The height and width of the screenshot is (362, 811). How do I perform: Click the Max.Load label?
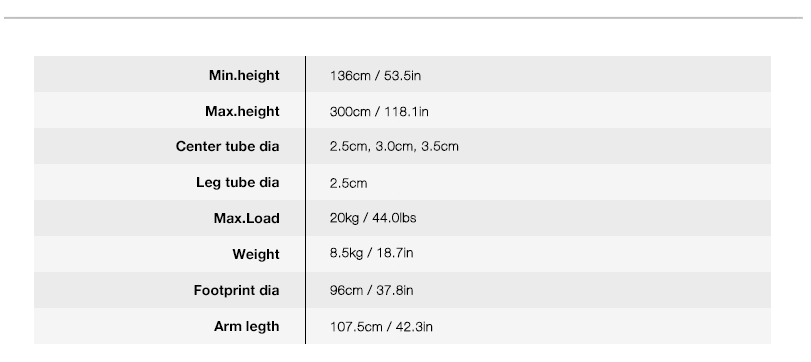click(247, 218)
